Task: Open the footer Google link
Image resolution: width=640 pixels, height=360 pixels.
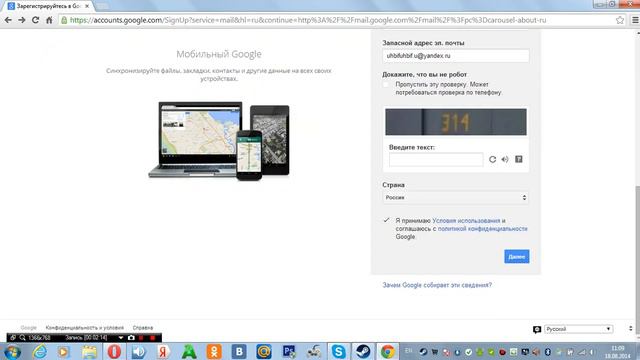Action: click(29, 328)
